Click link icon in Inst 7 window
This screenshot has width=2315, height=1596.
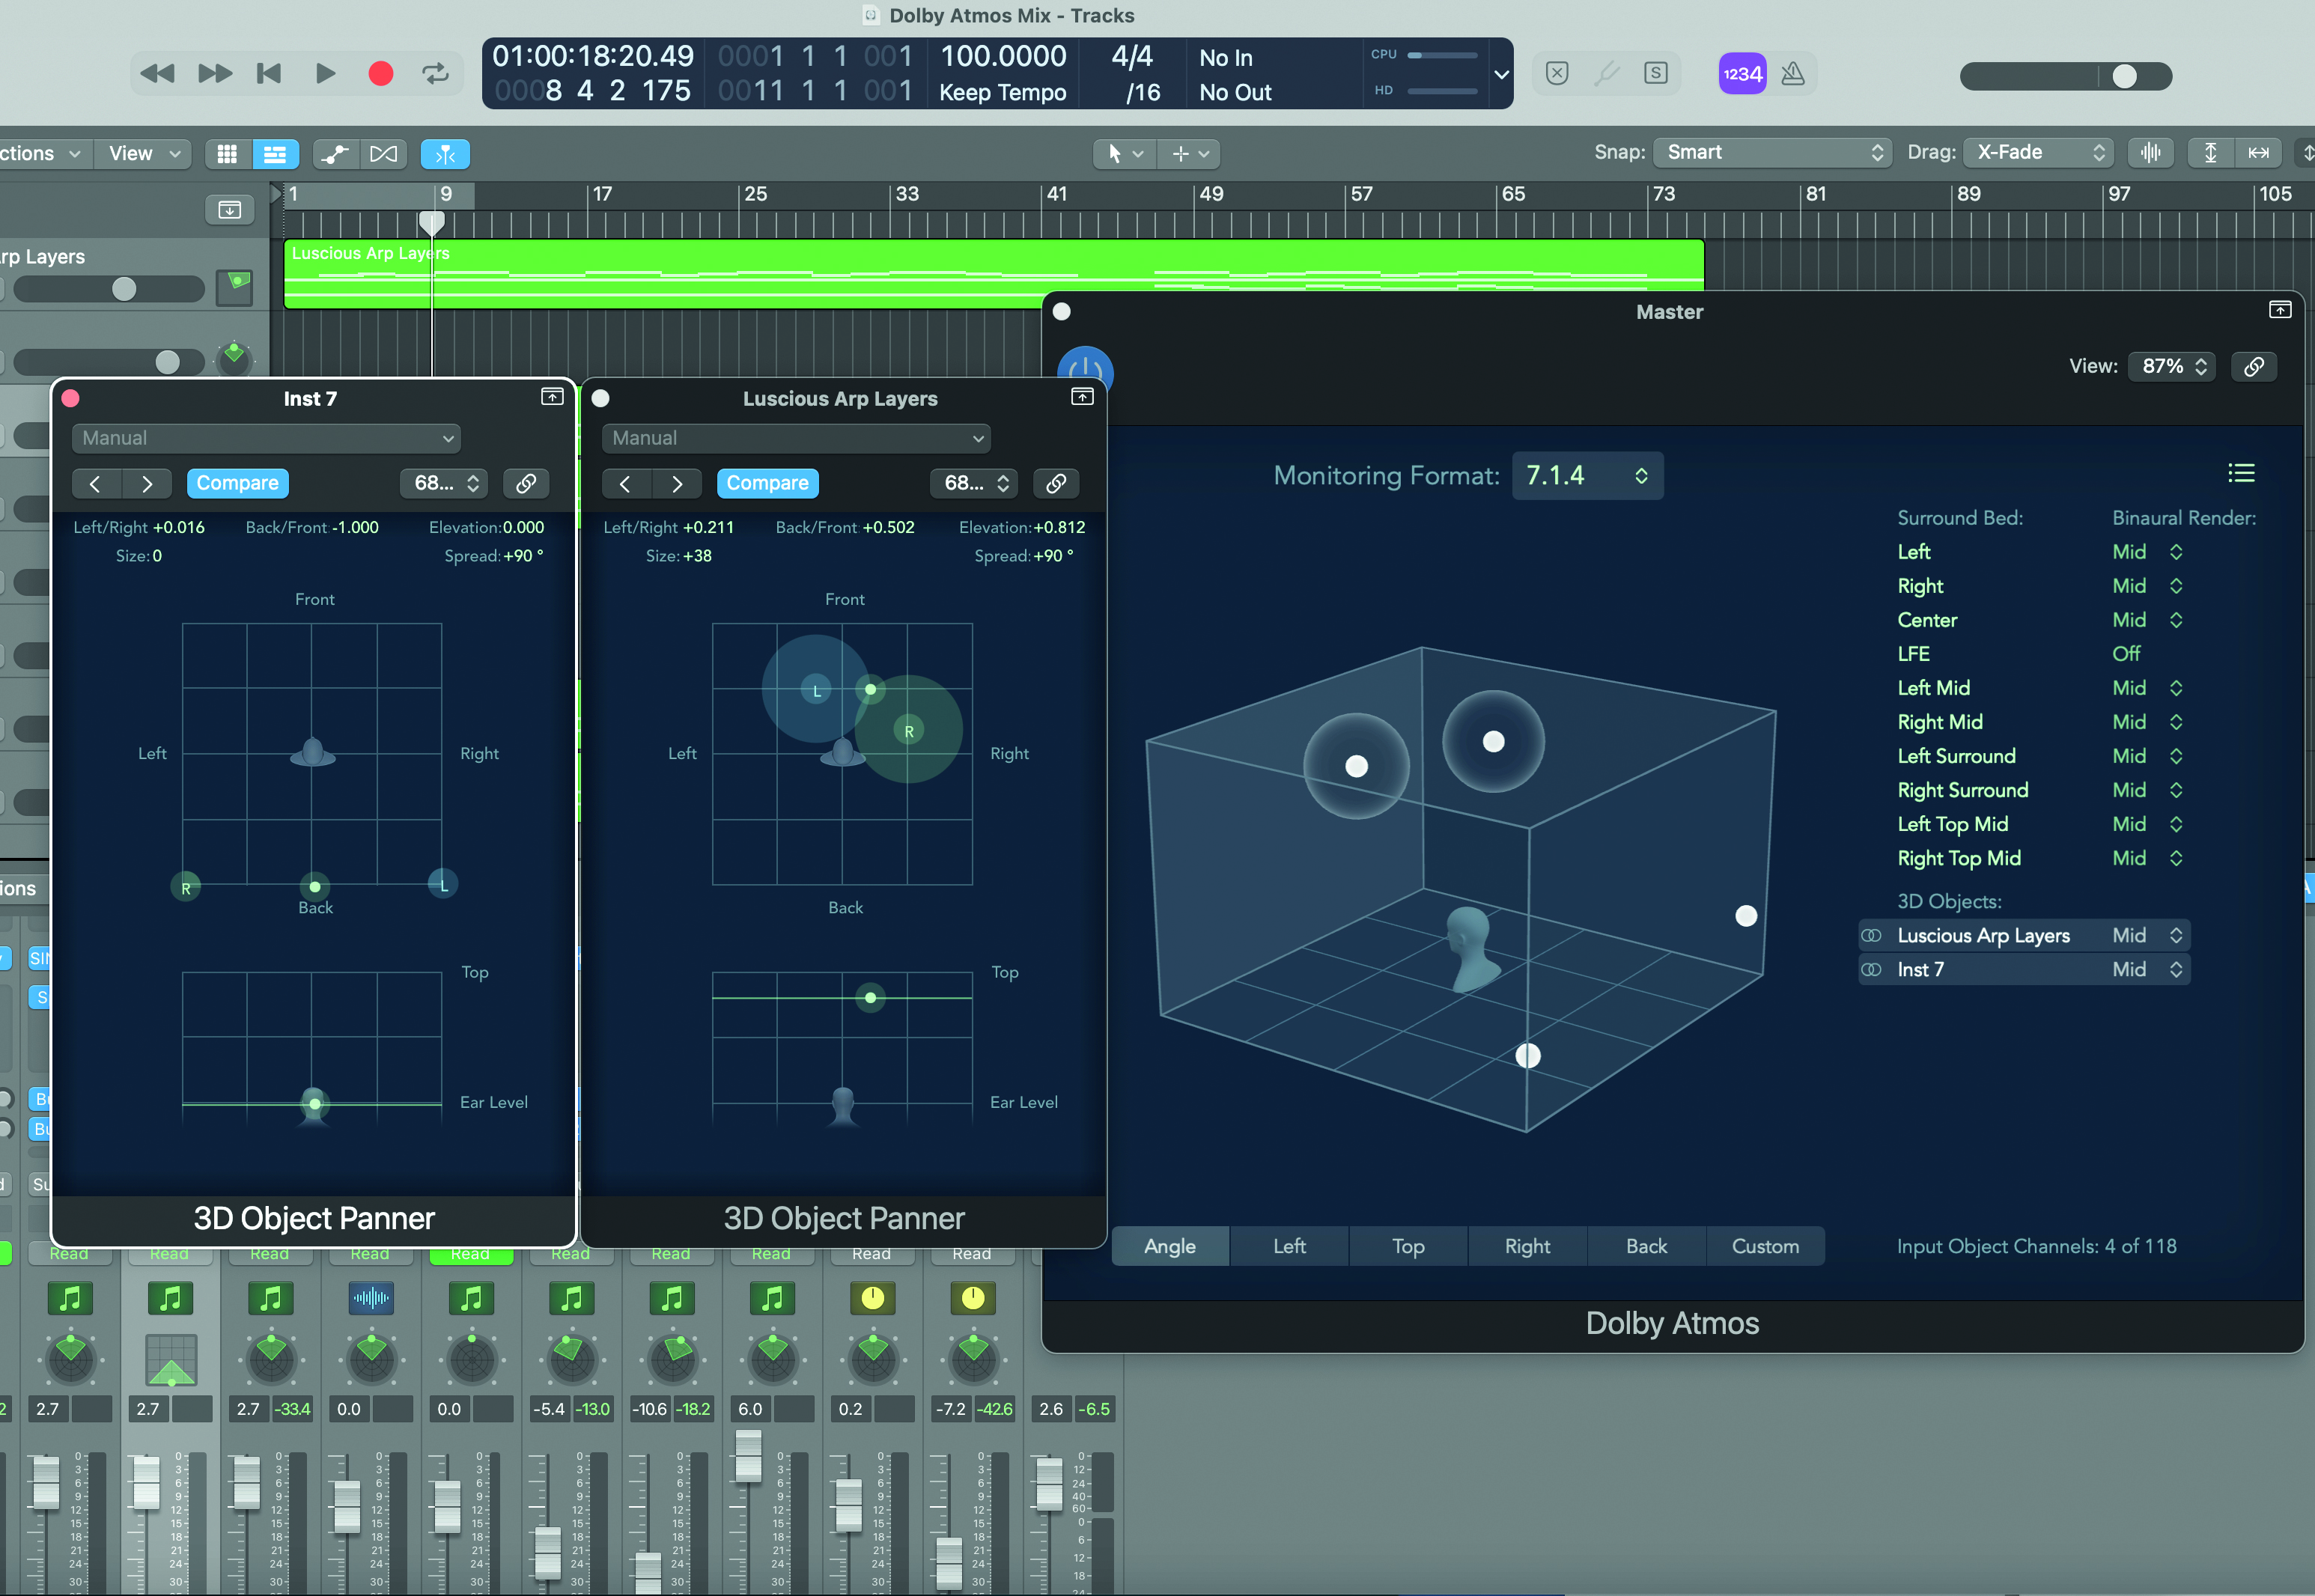tap(526, 484)
